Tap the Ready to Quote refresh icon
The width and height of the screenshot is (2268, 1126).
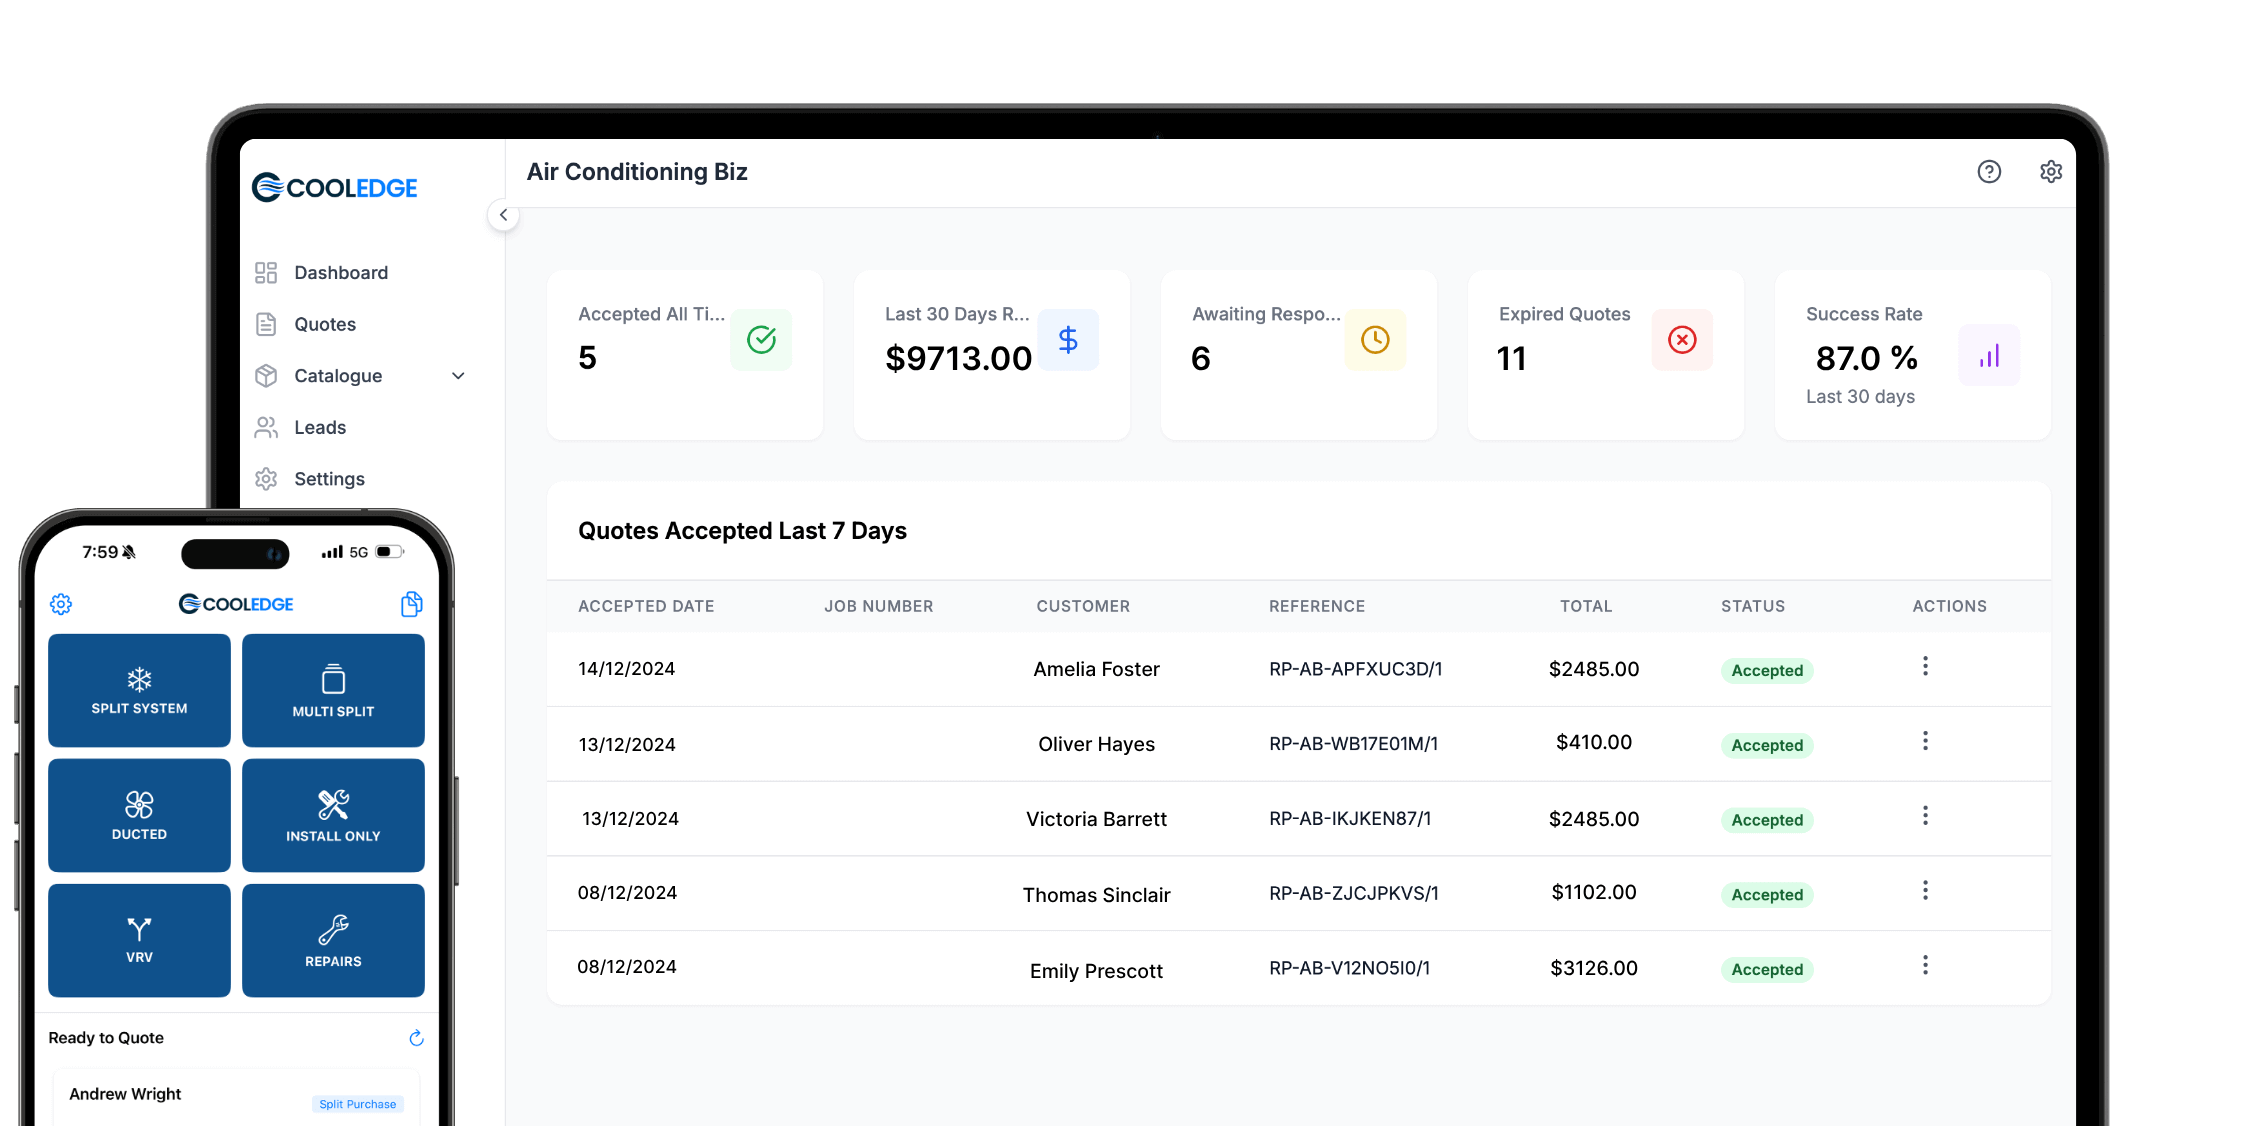pos(416,1038)
